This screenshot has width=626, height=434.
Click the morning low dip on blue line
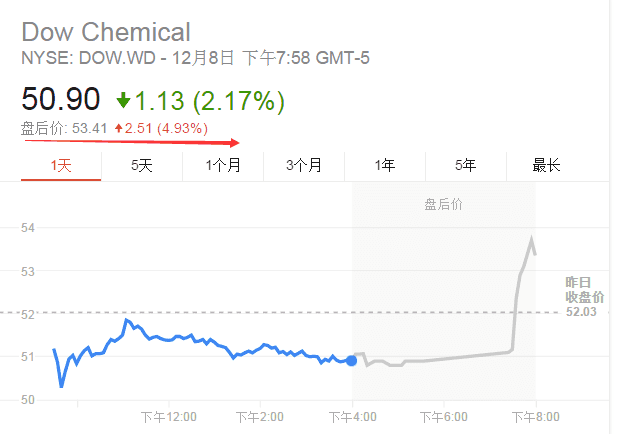[61, 385]
